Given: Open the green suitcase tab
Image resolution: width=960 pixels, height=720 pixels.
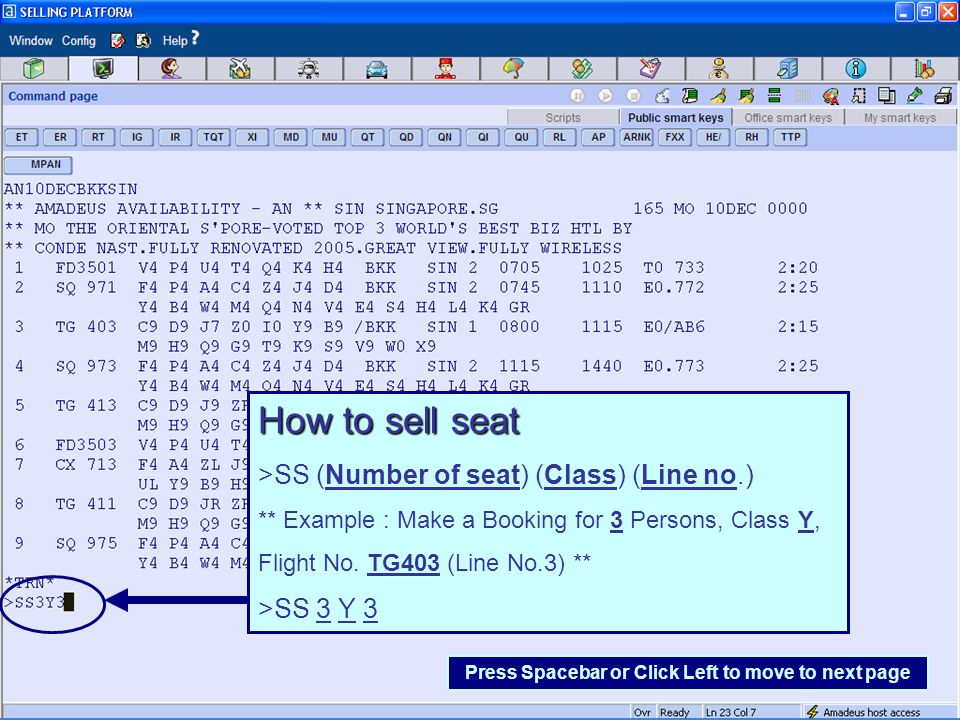Looking at the screenshot, I should (x=34, y=69).
